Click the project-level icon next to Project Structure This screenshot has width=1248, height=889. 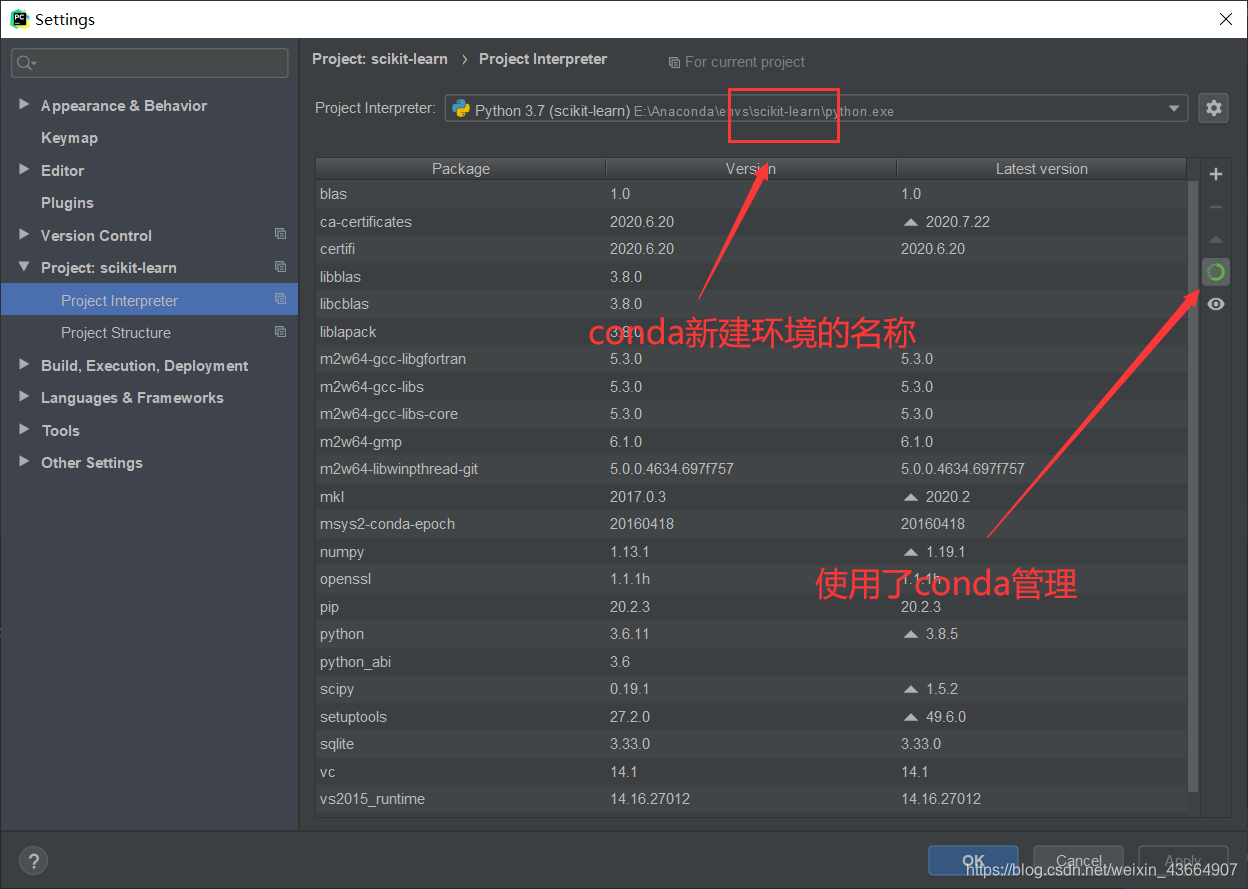coord(280,331)
